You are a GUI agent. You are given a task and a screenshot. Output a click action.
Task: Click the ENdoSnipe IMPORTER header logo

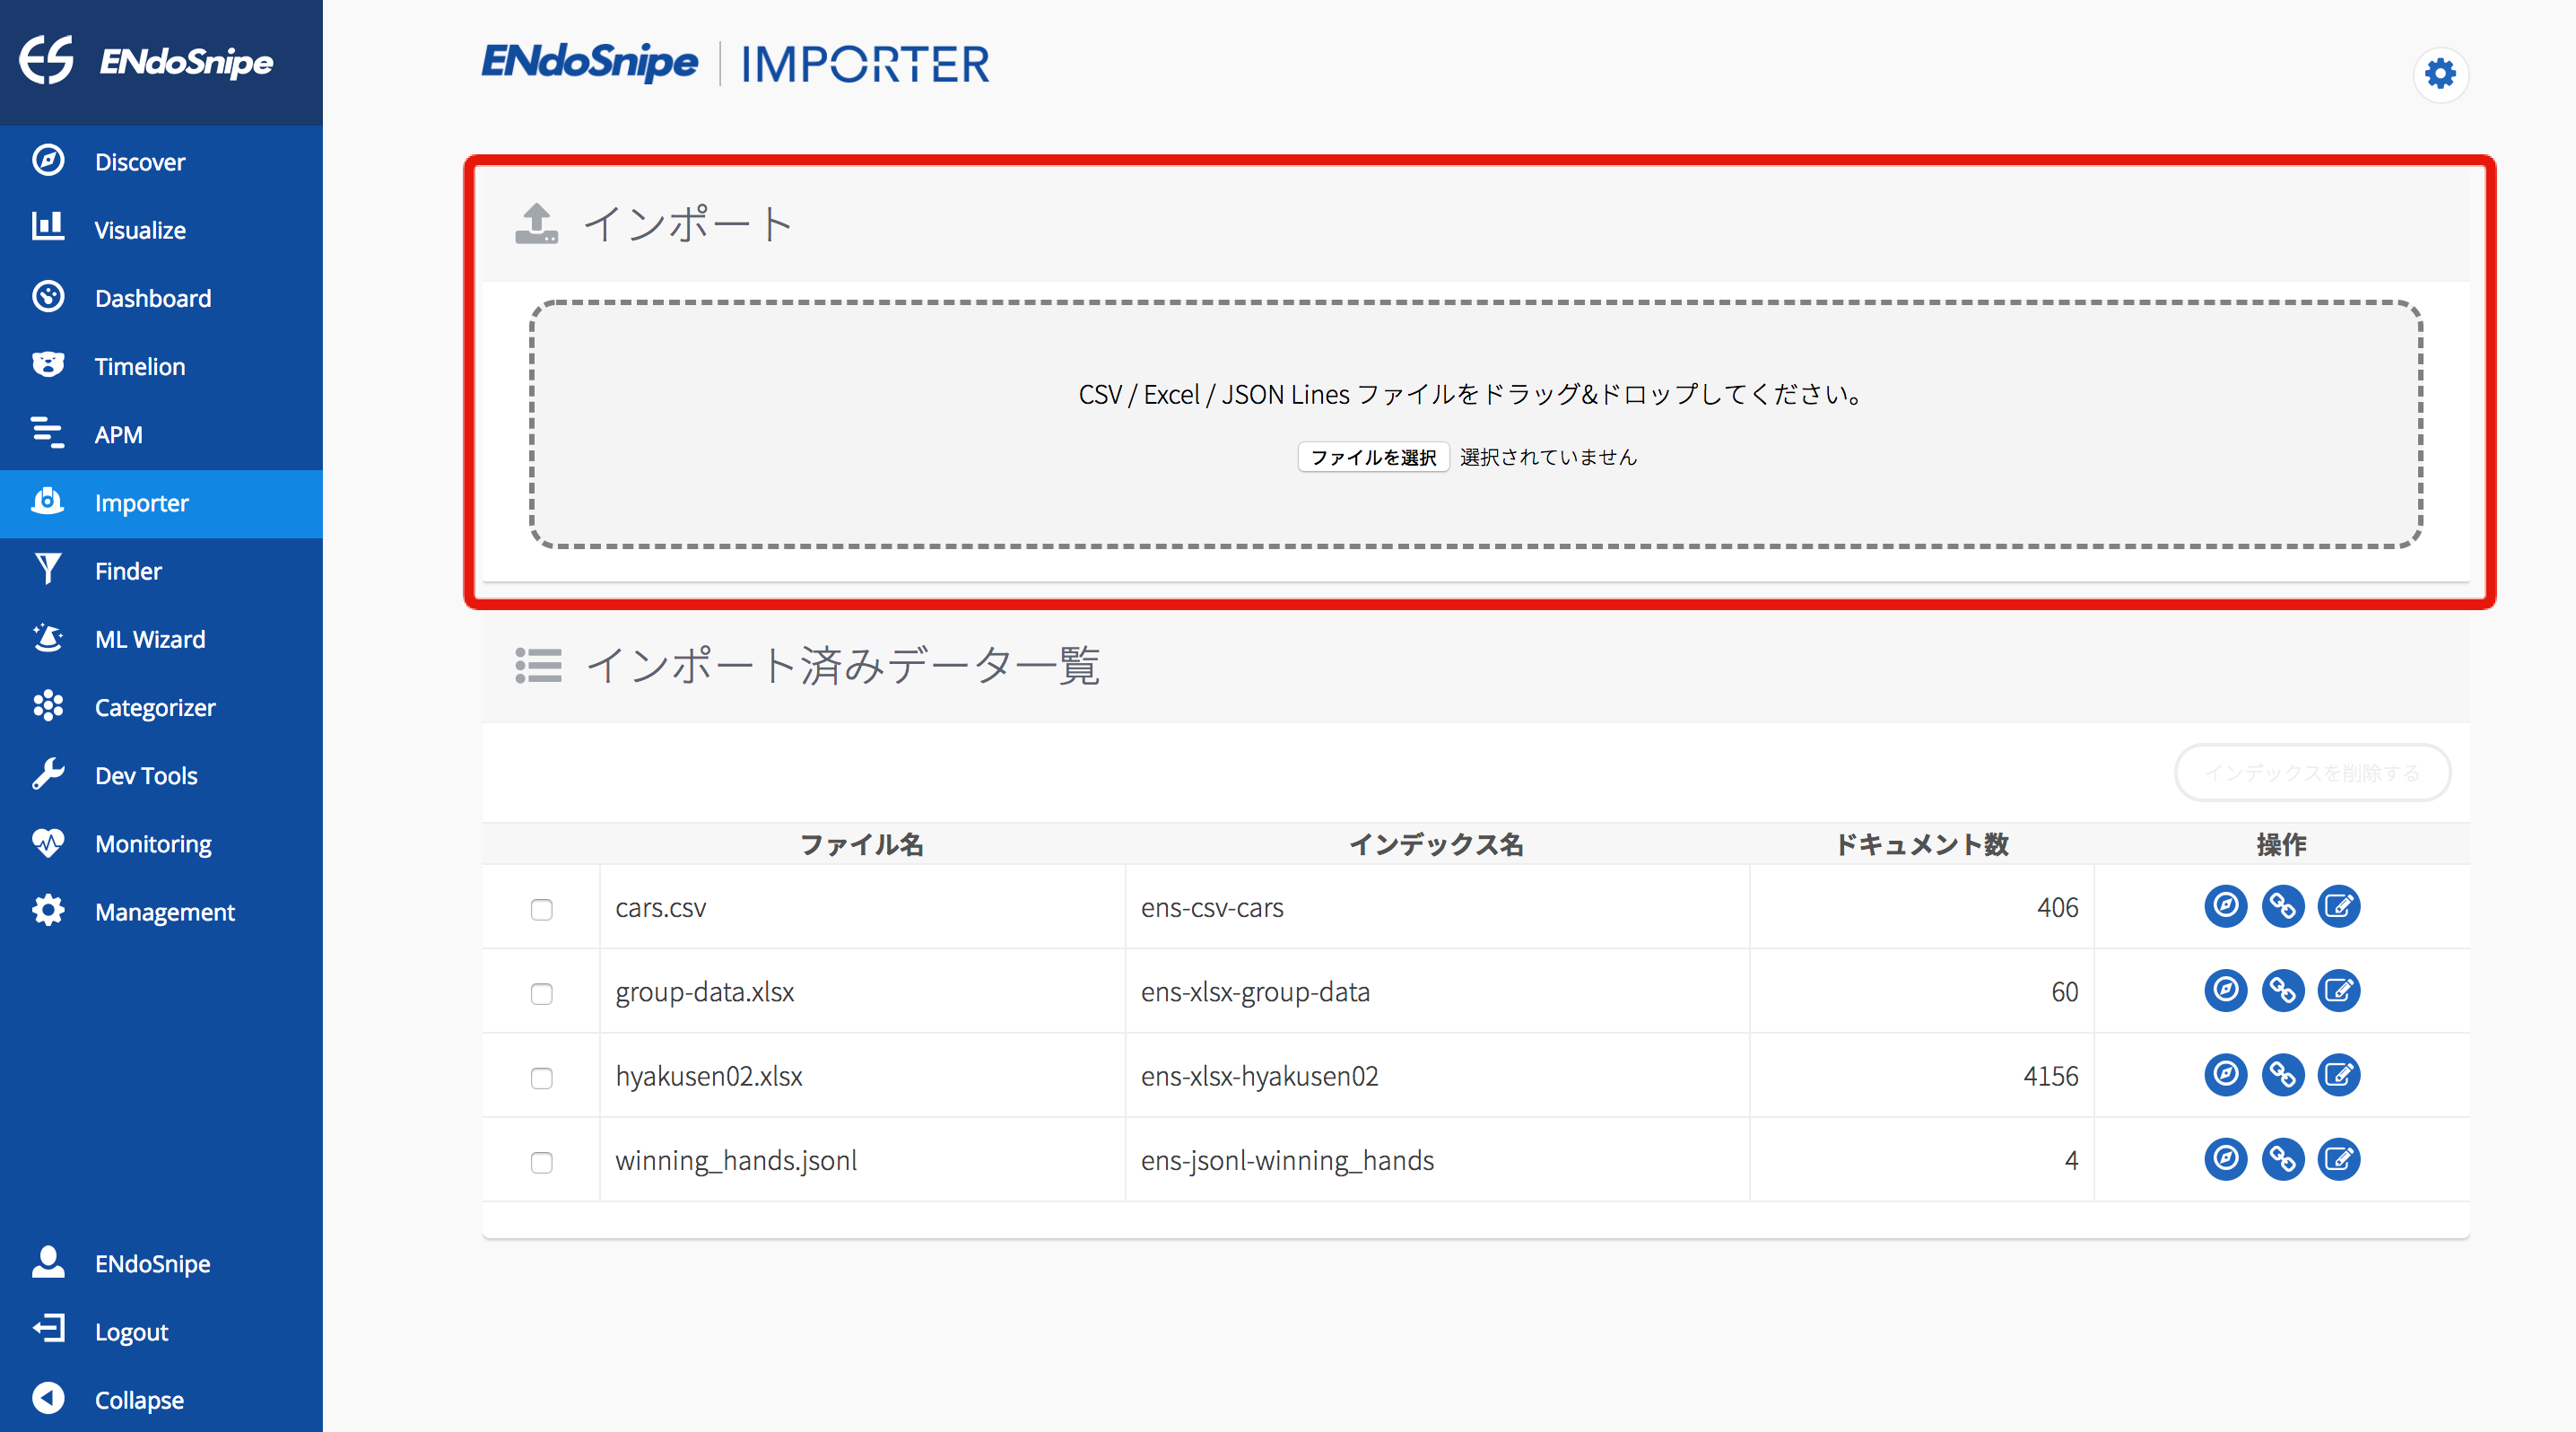pos(735,63)
